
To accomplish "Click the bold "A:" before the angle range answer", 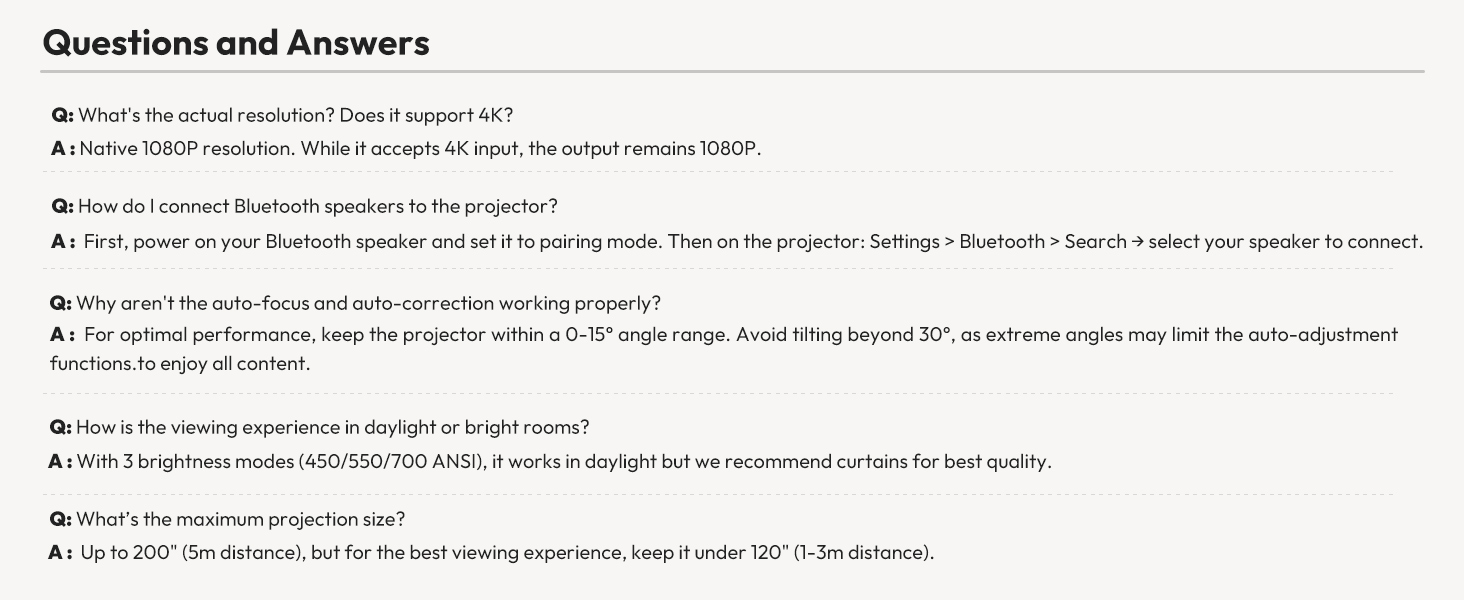I will [x=62, y=335].
